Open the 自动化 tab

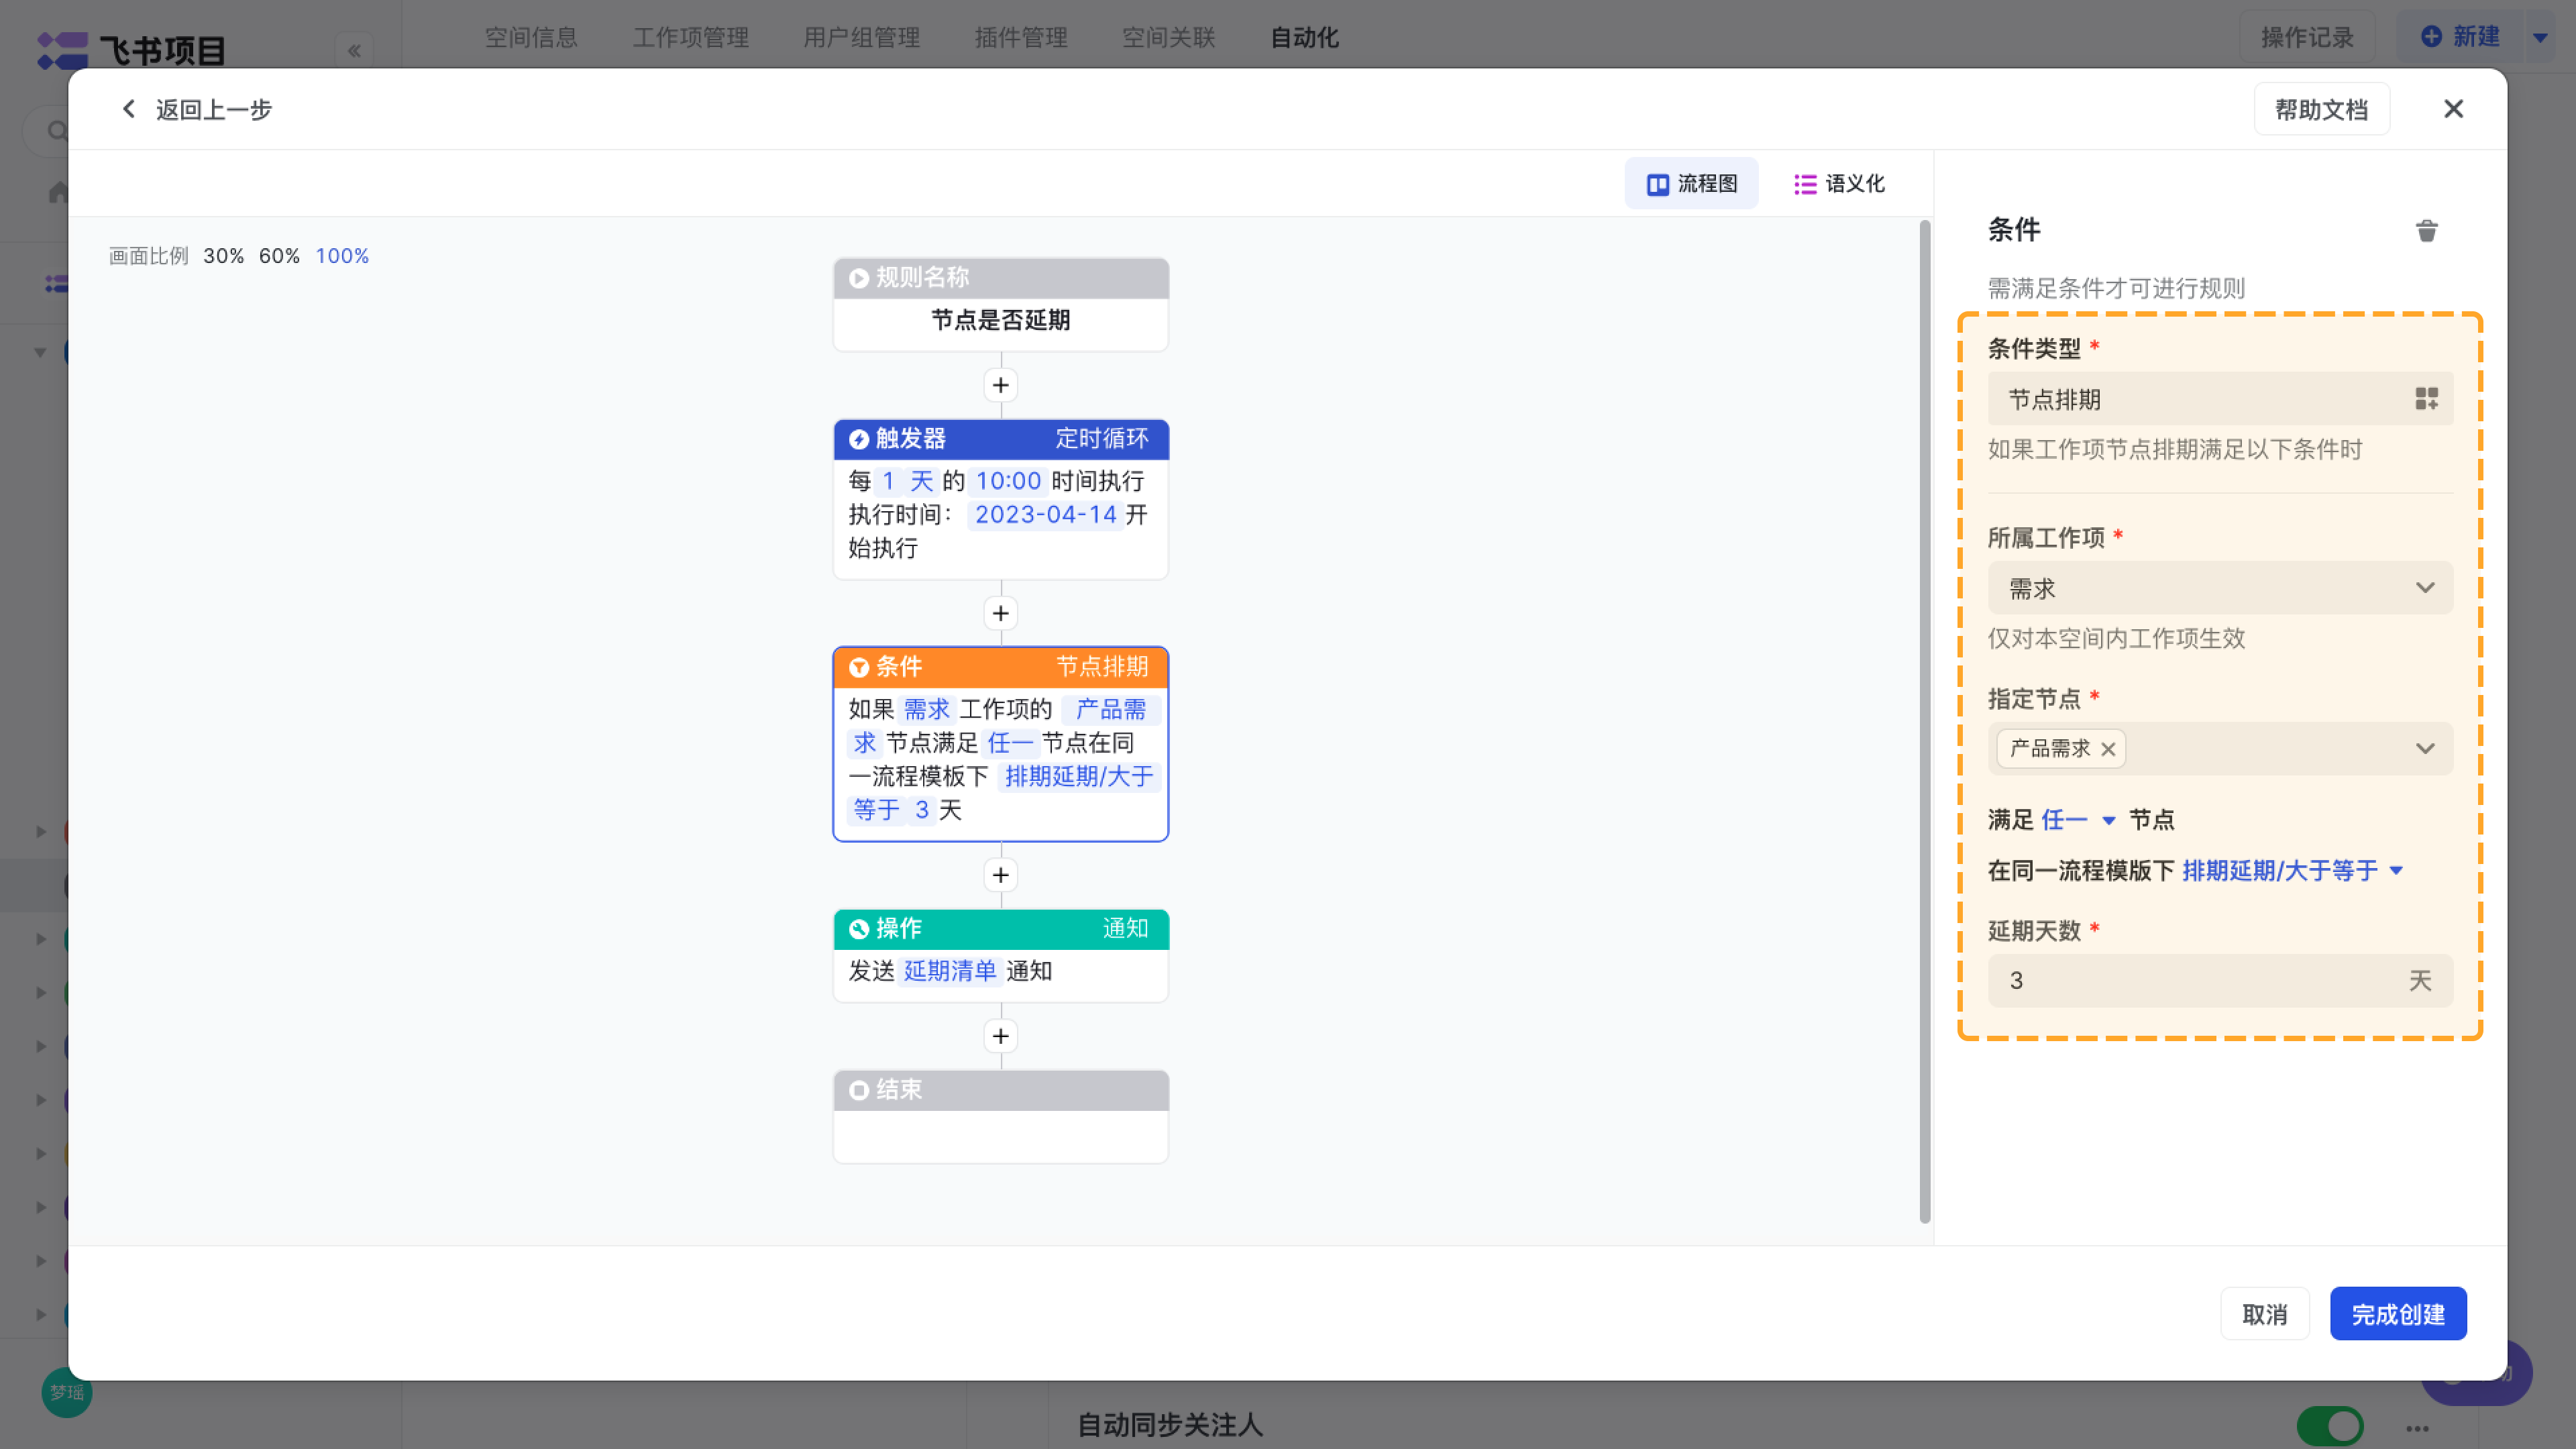(1304, 38)
